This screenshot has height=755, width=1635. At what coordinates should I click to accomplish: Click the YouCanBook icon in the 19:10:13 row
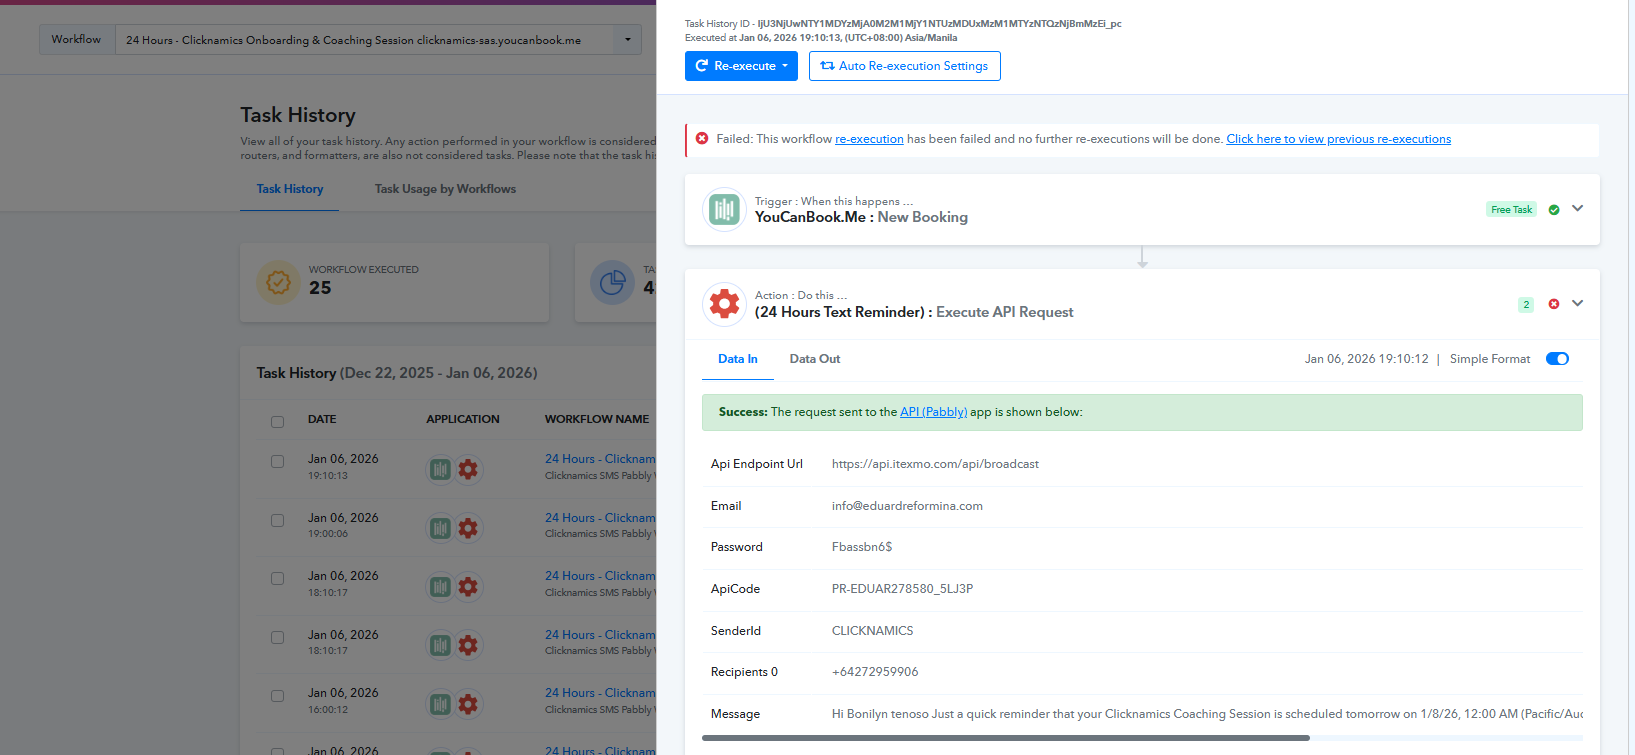[x=440, y=469]
